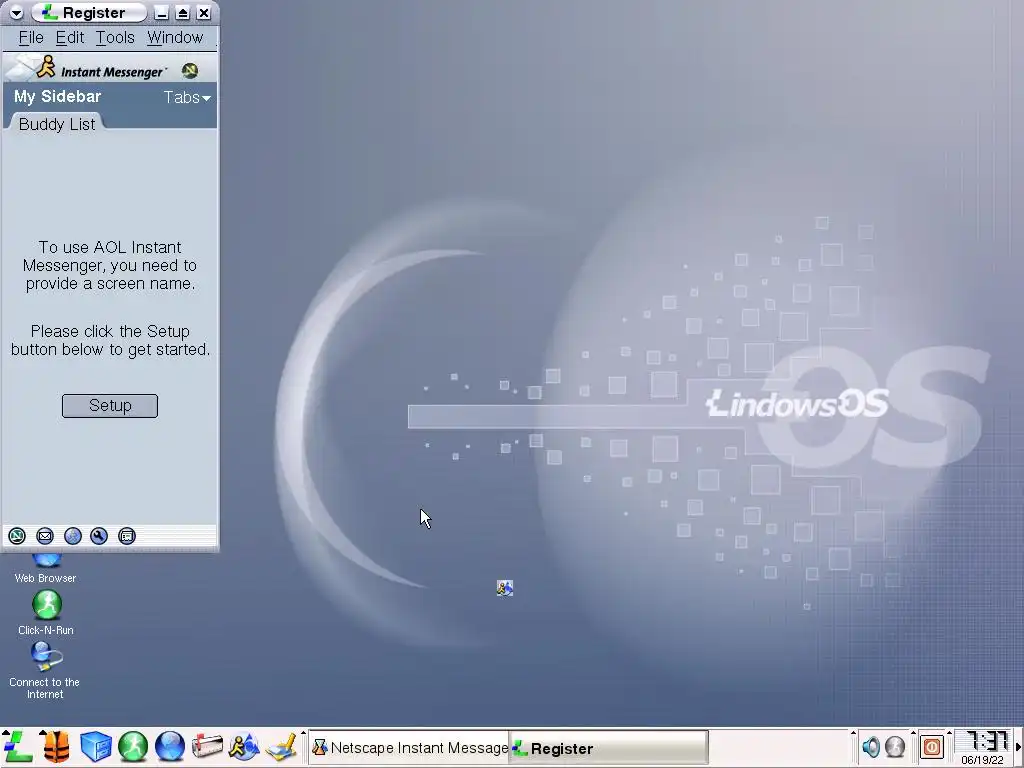
Task: Switch to Netscape Instant Messenger taskbar entry
Action: pos(409,748)
